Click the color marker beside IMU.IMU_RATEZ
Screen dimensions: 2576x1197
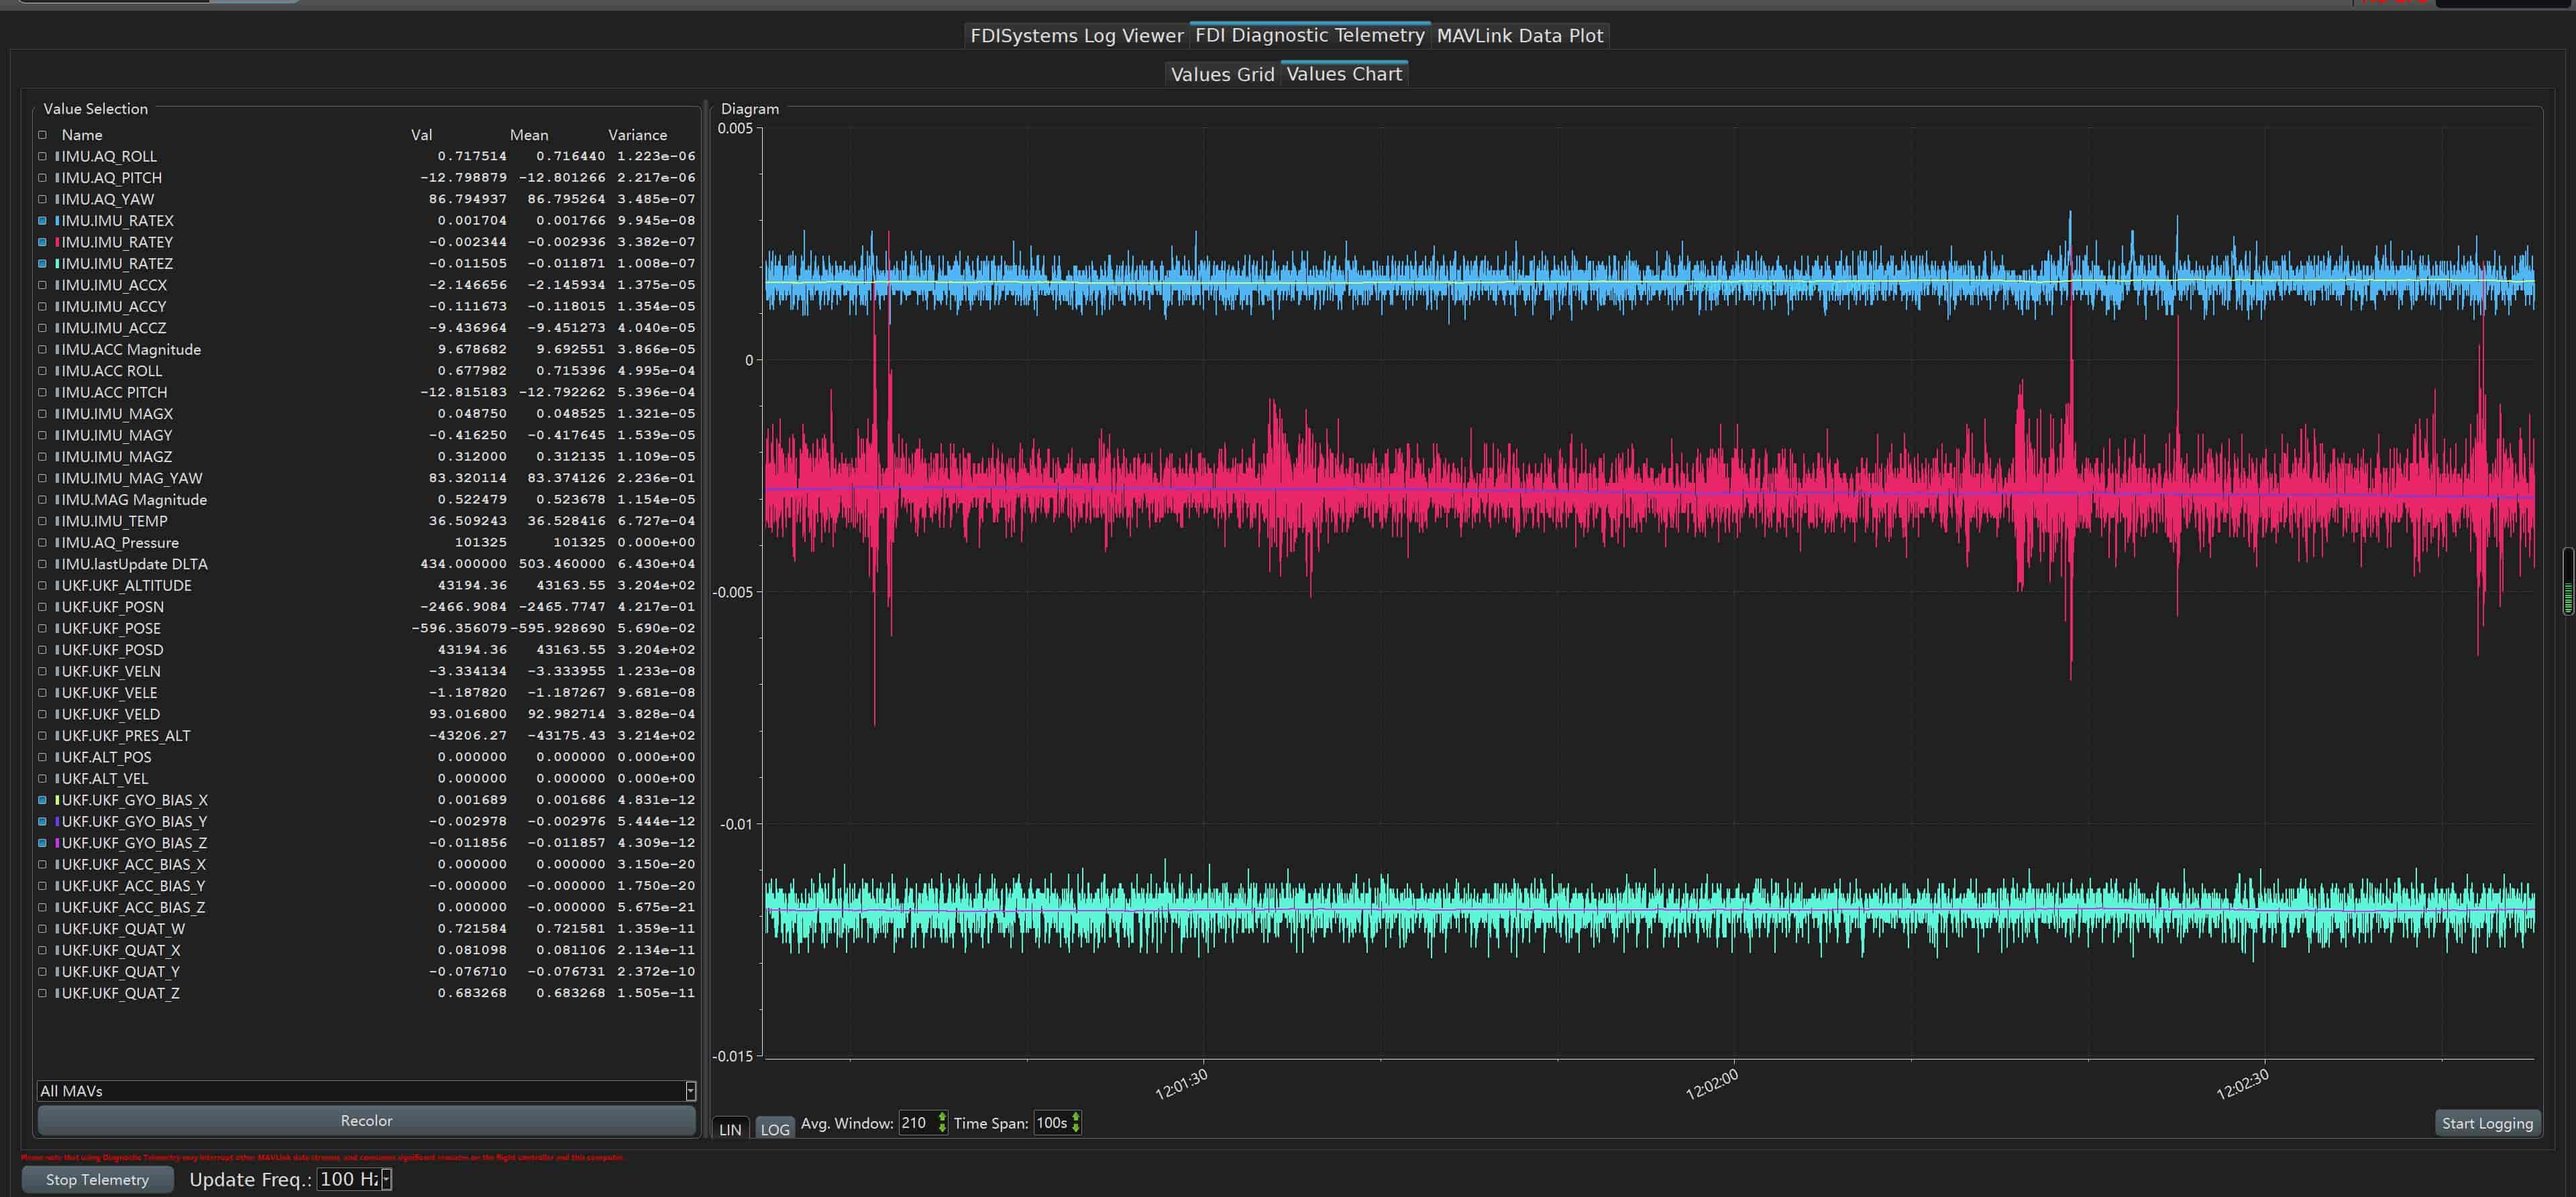coord(57,264)
